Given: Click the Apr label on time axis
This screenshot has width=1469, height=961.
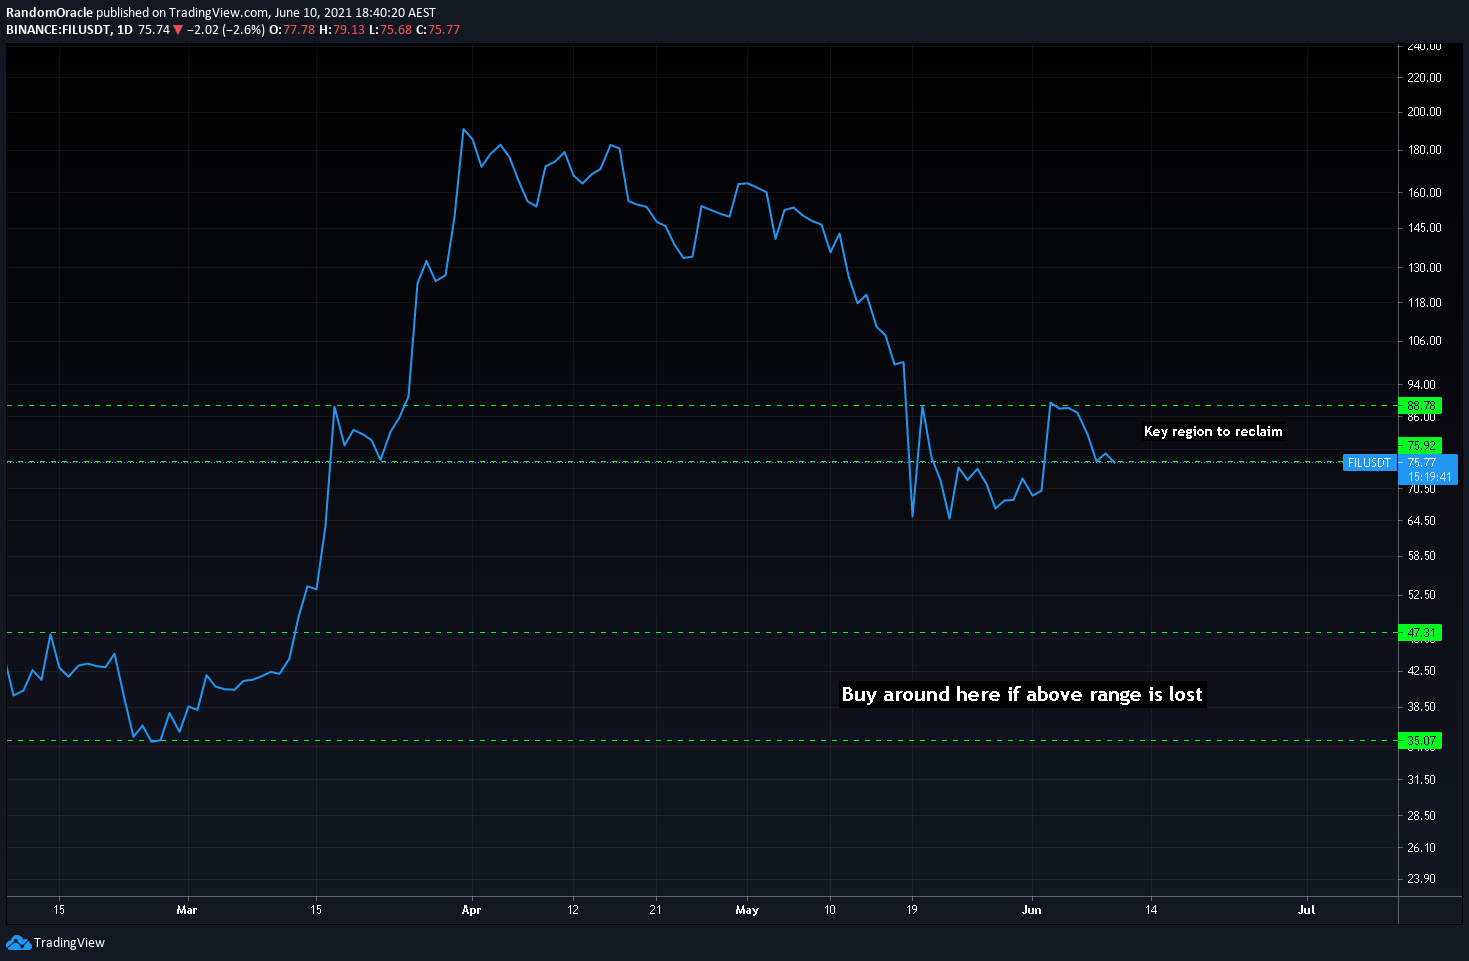Looking at the screenshot, I should pos(471,910).
